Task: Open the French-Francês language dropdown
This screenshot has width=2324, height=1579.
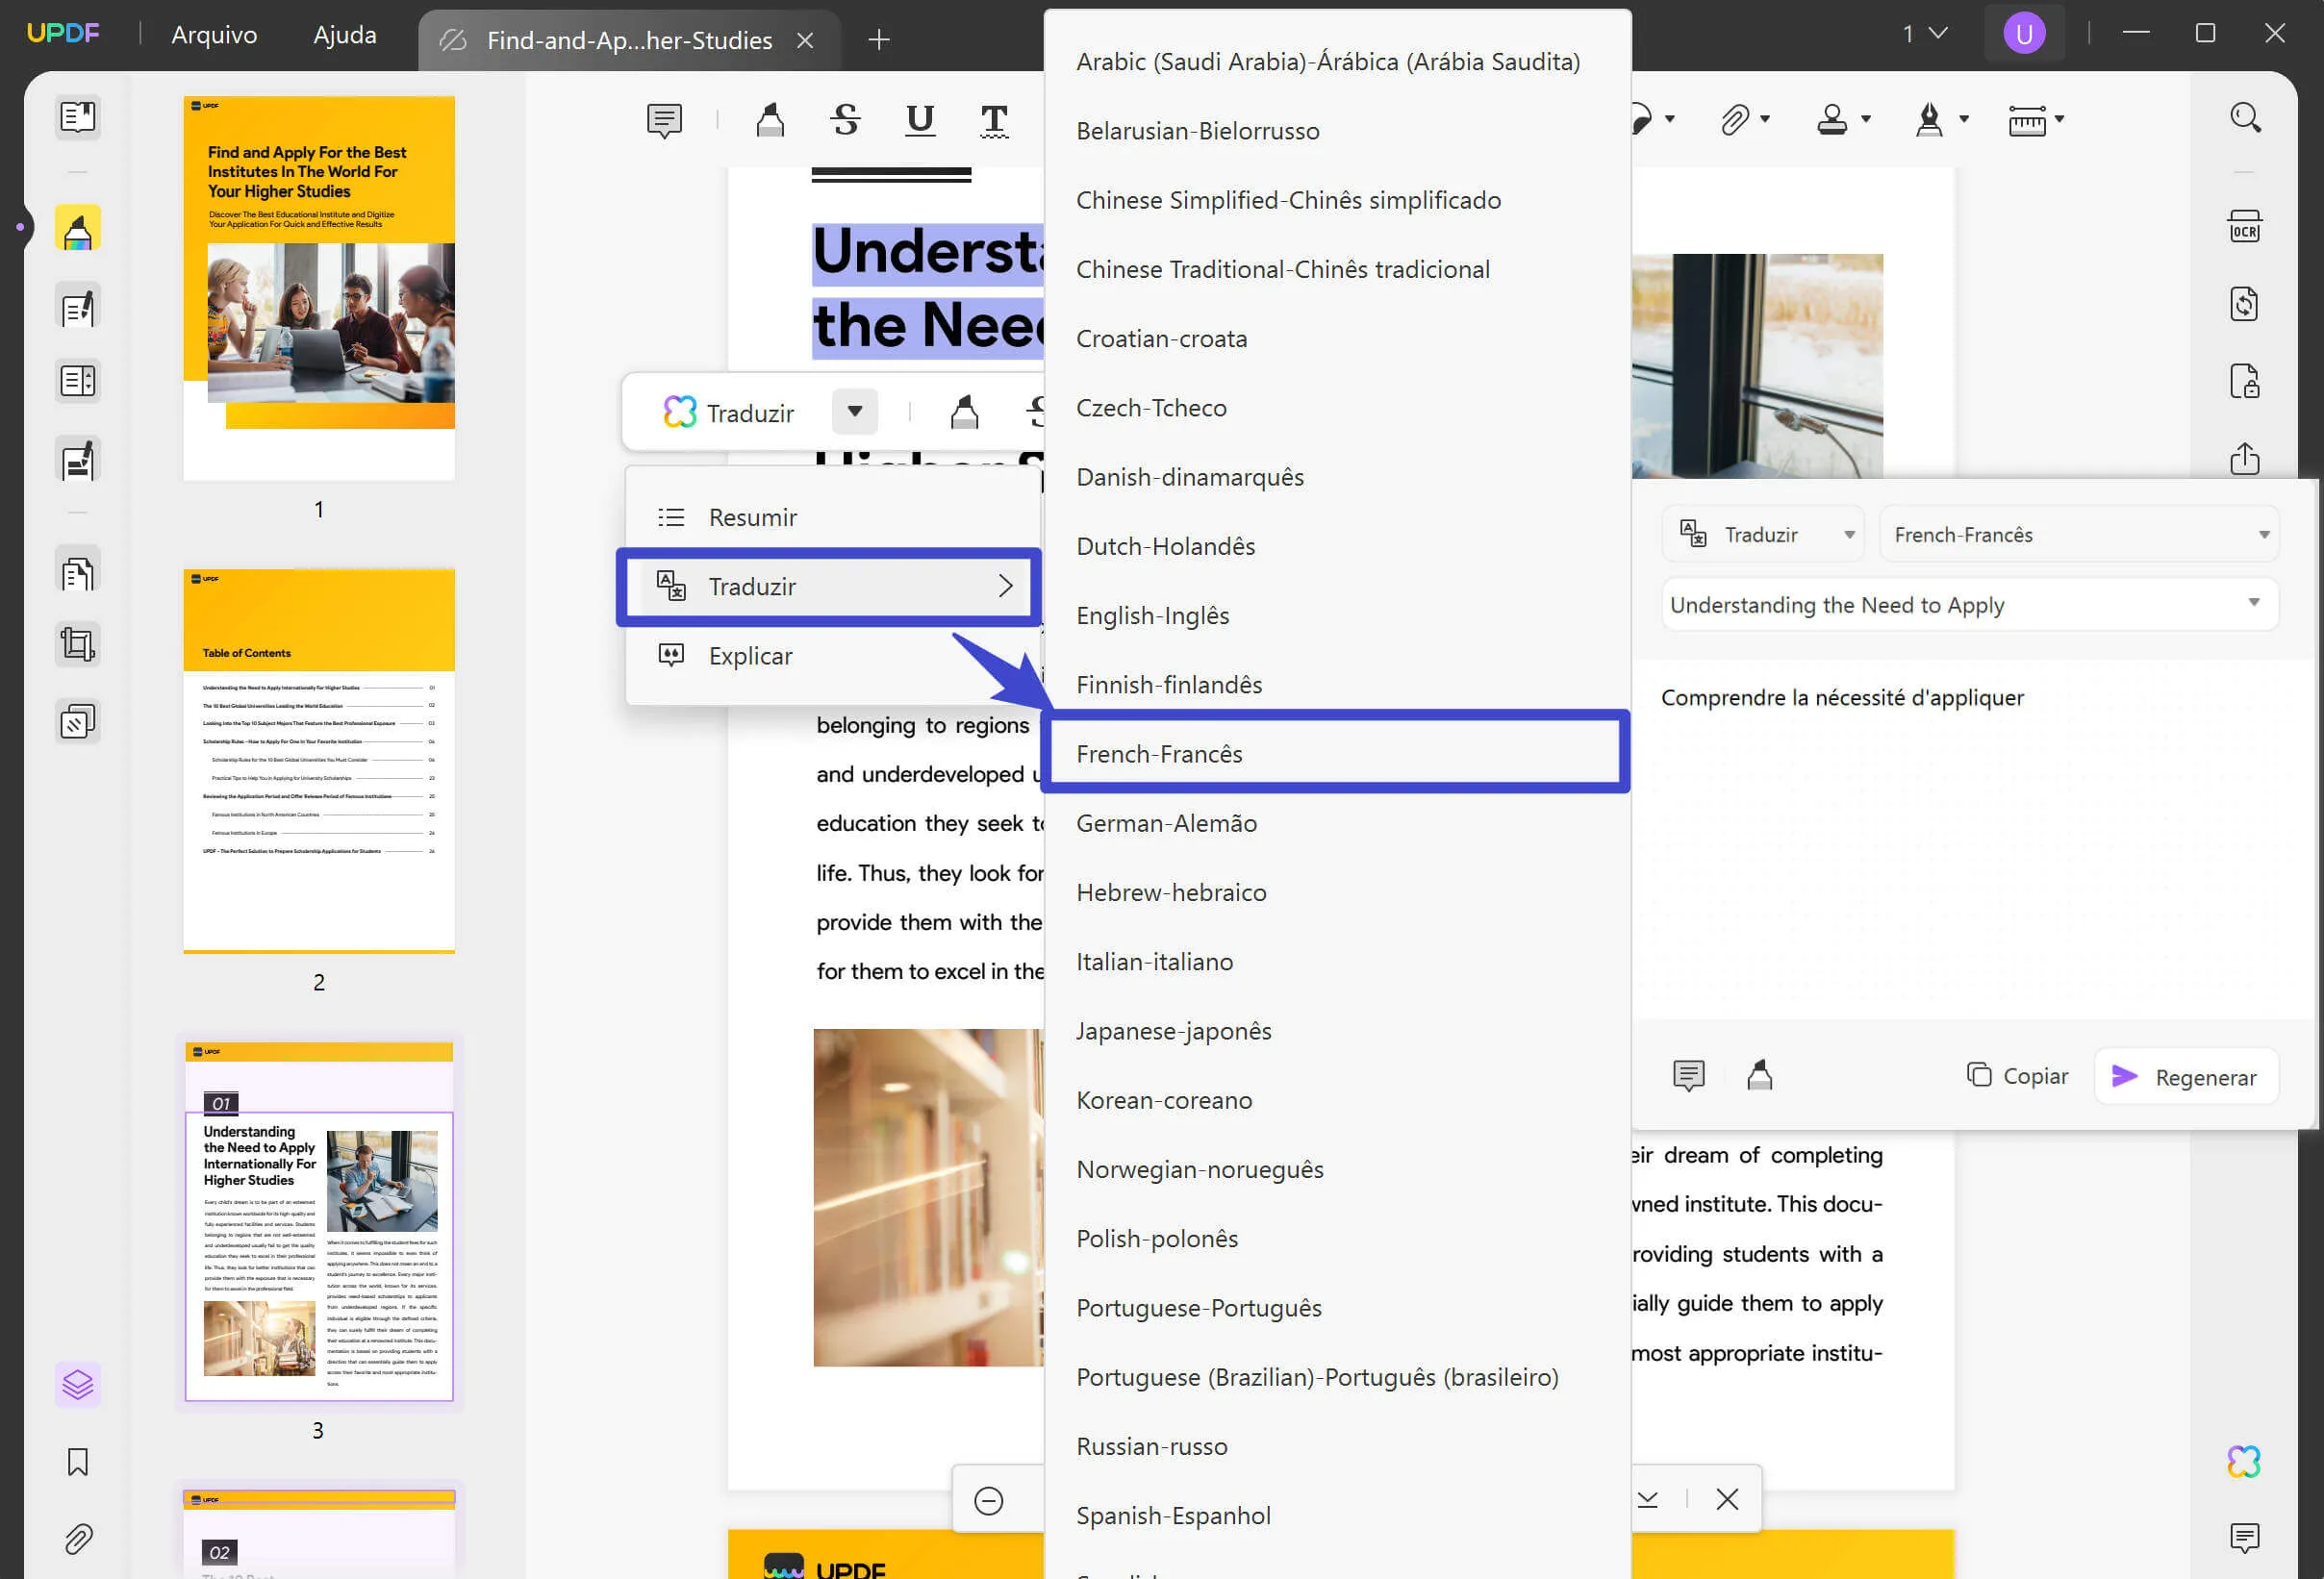Action: [x=2080, y=534]
